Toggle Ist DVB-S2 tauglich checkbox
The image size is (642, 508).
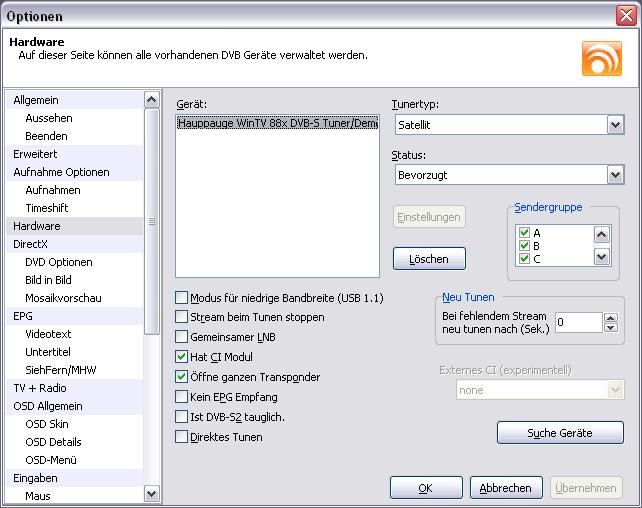pos(182,417)
